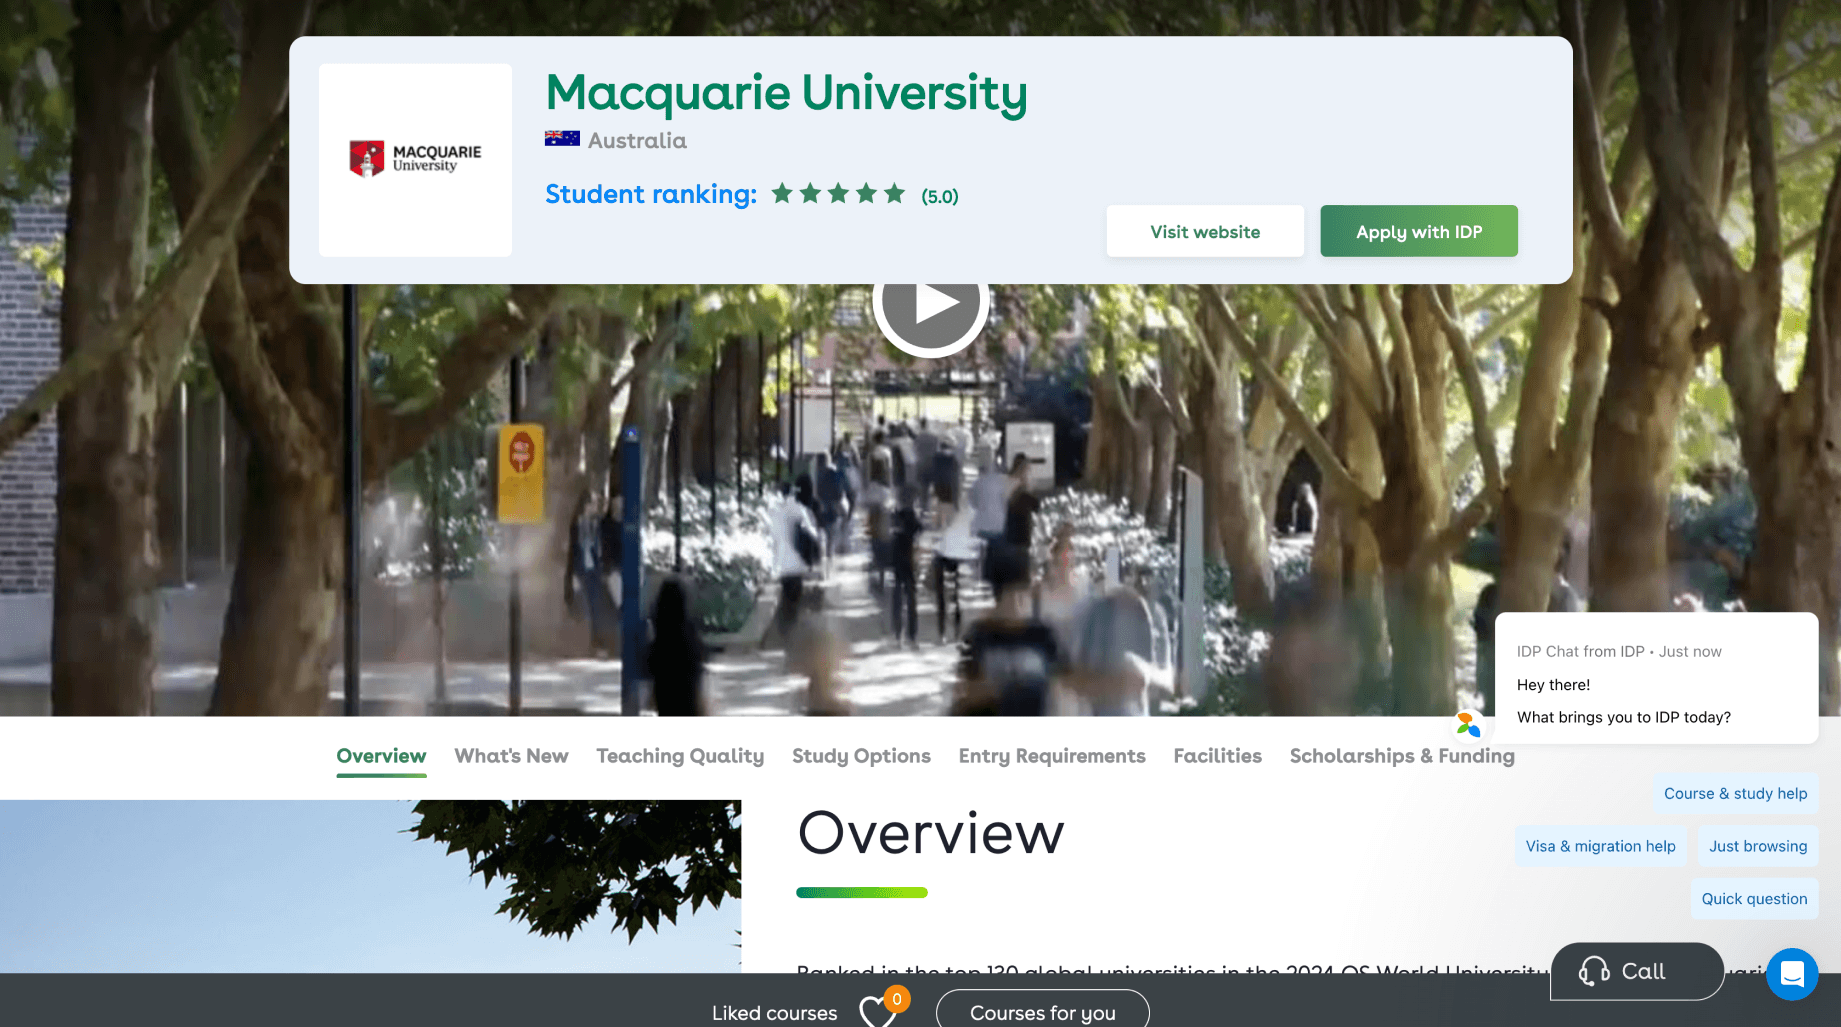
Task: Open the Study Options tab
Action: pyautogui.click(x=861, y=756)
